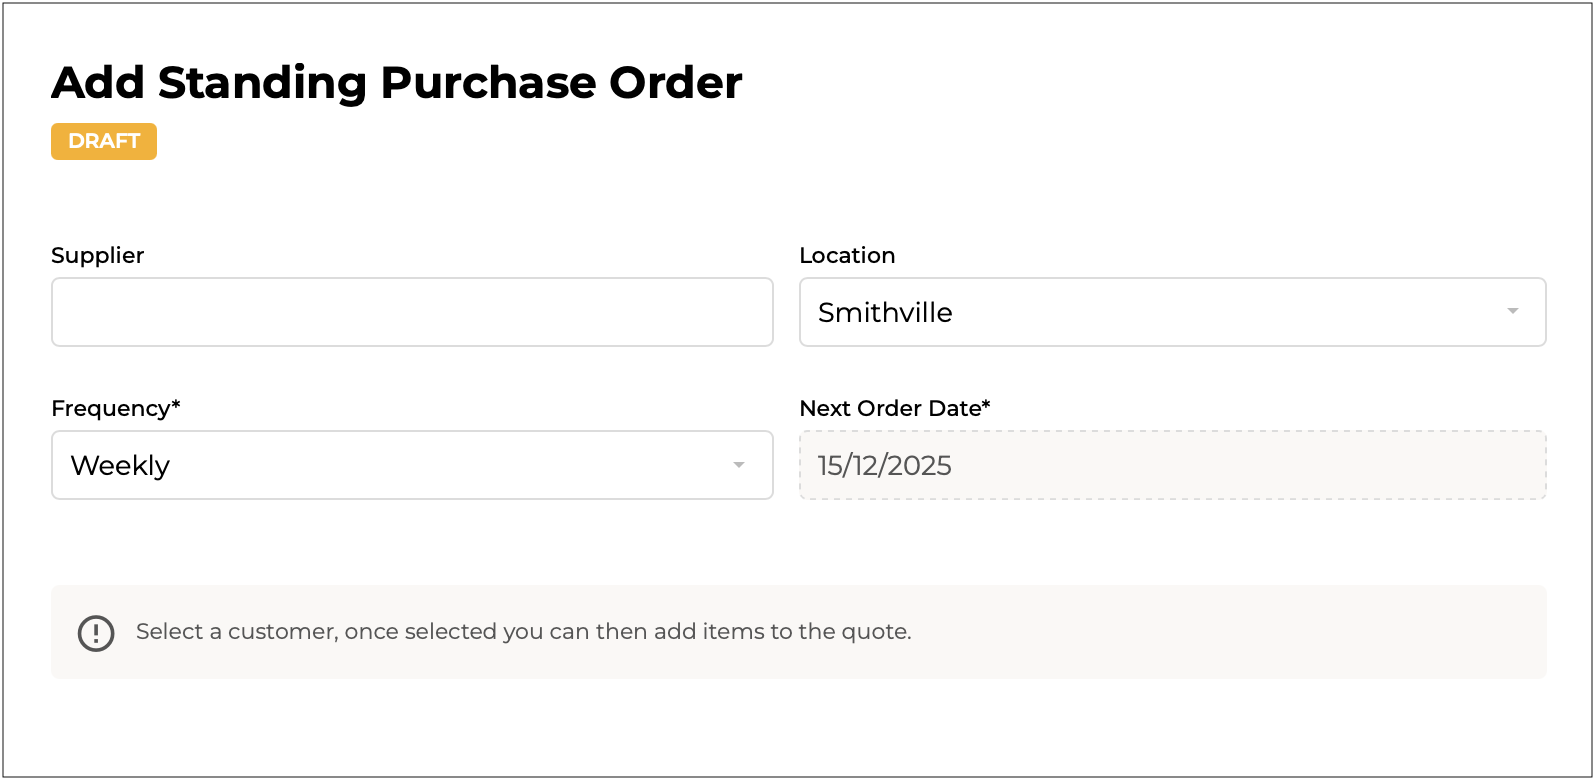
Task: Click the Location dropdown caret arrow
Action: [1512, 312]
